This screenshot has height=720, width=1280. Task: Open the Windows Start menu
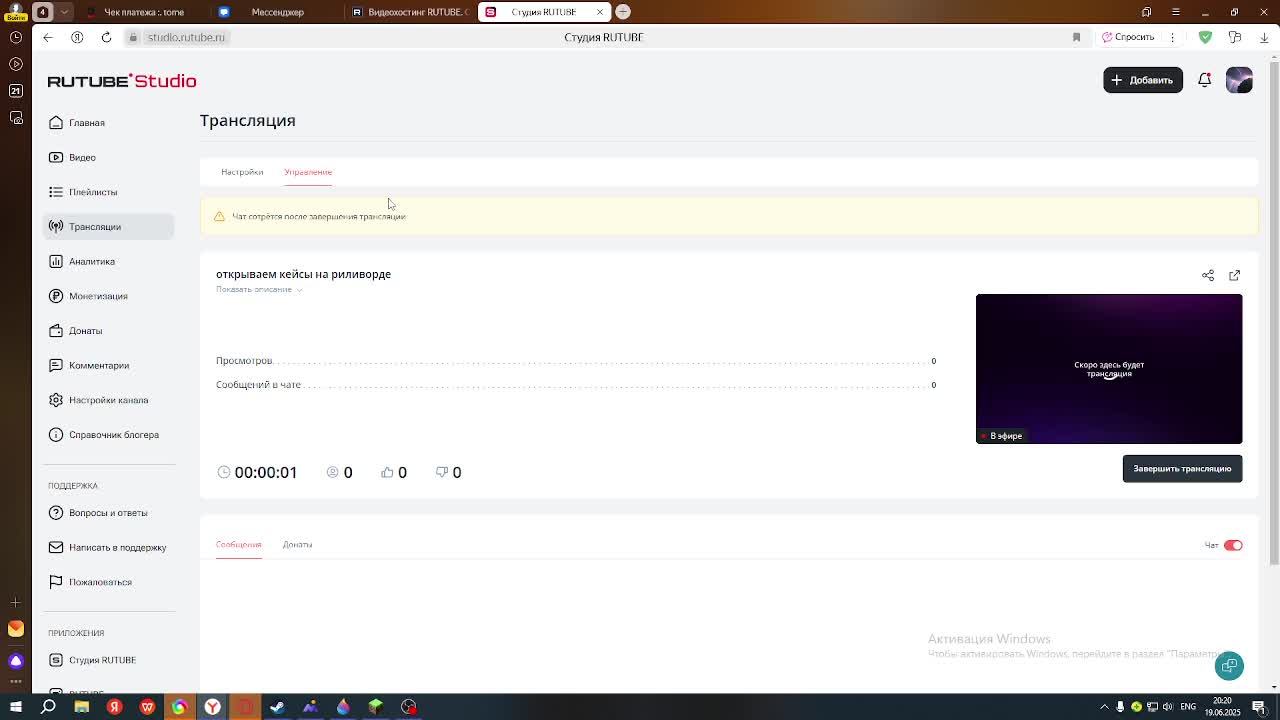(x=16, y=707)
